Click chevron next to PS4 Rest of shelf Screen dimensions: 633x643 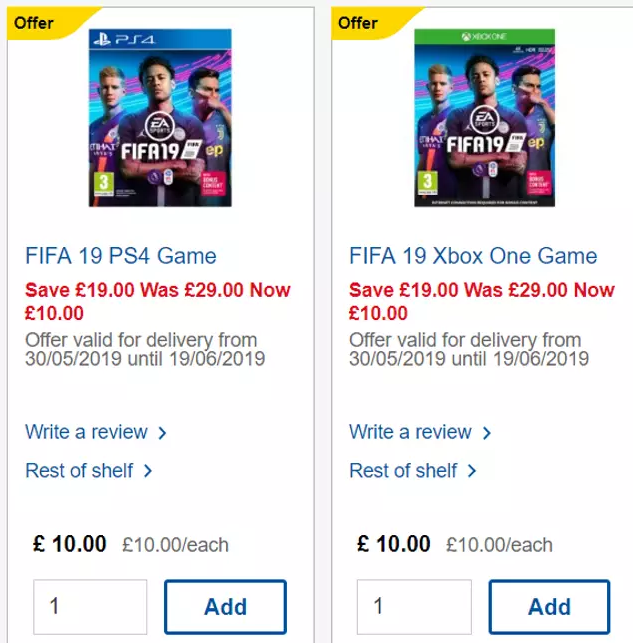(x=148, y=471)
